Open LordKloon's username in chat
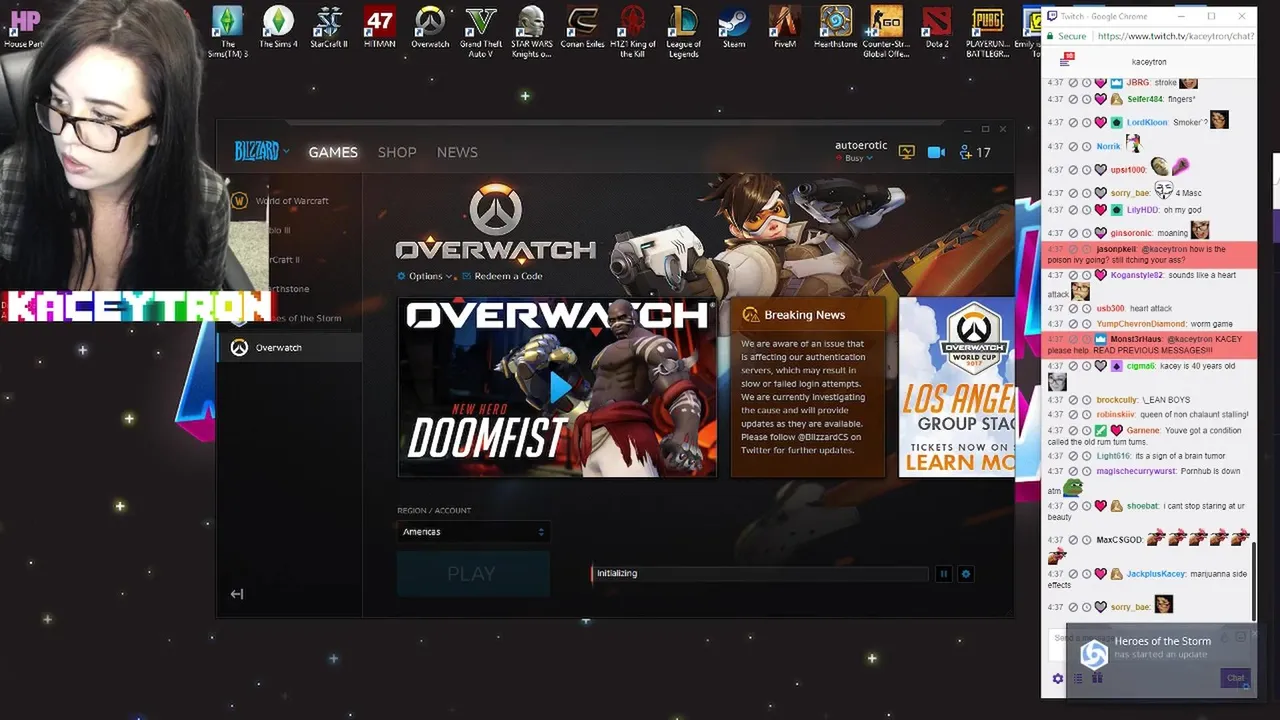 [x=1147, y=123]
